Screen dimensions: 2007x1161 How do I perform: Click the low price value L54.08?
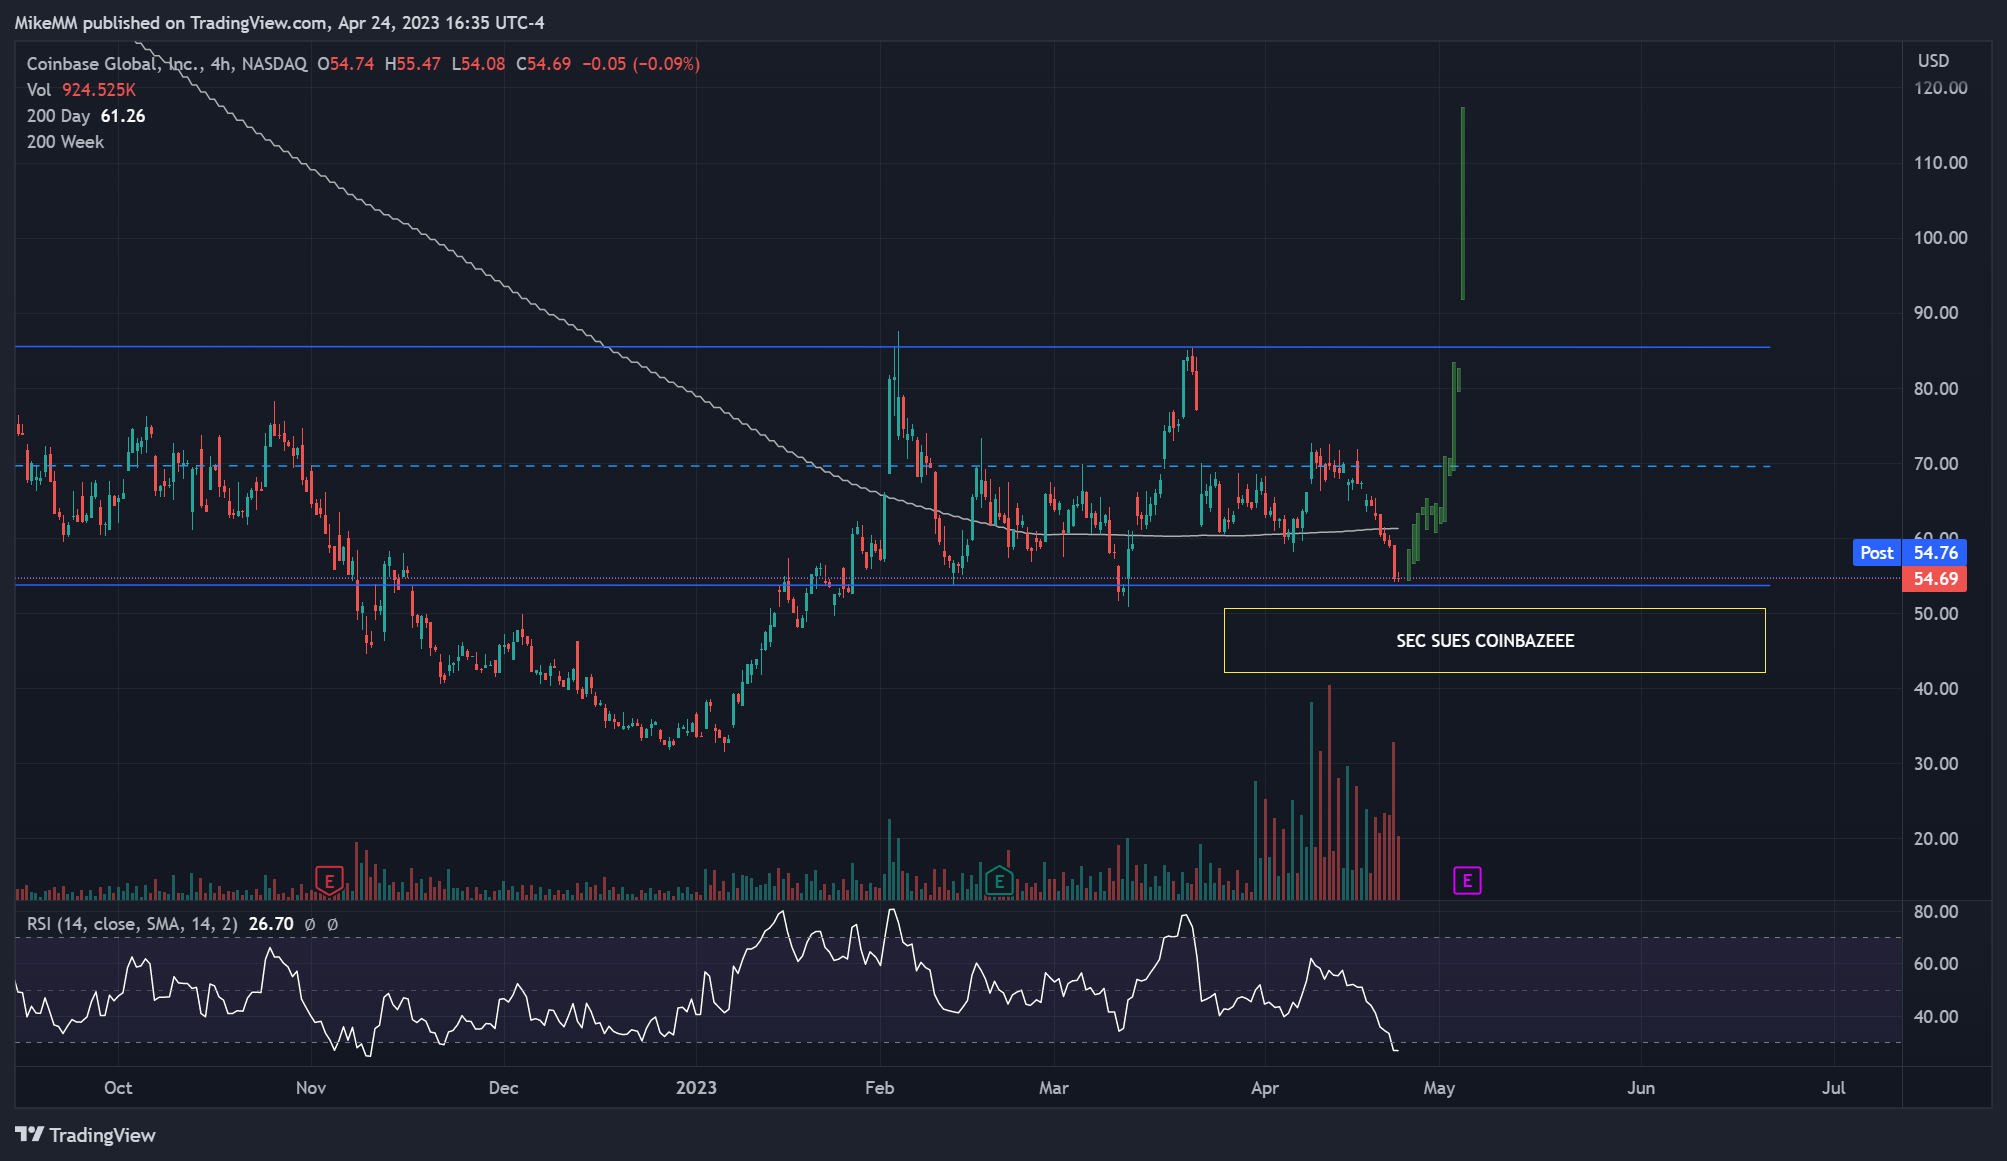pos(478,64)
